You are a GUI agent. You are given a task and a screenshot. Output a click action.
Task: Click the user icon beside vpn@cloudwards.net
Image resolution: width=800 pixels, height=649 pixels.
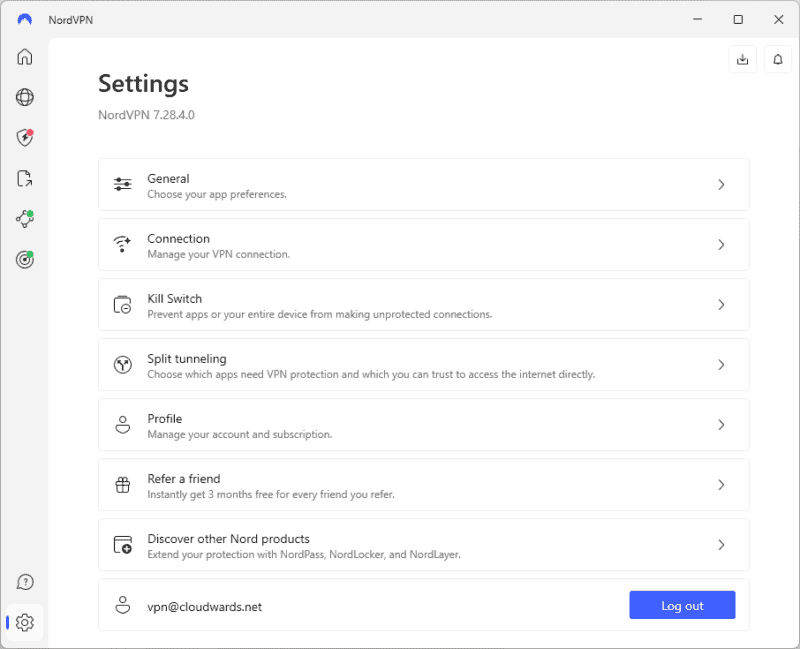[x=122, y=605]
